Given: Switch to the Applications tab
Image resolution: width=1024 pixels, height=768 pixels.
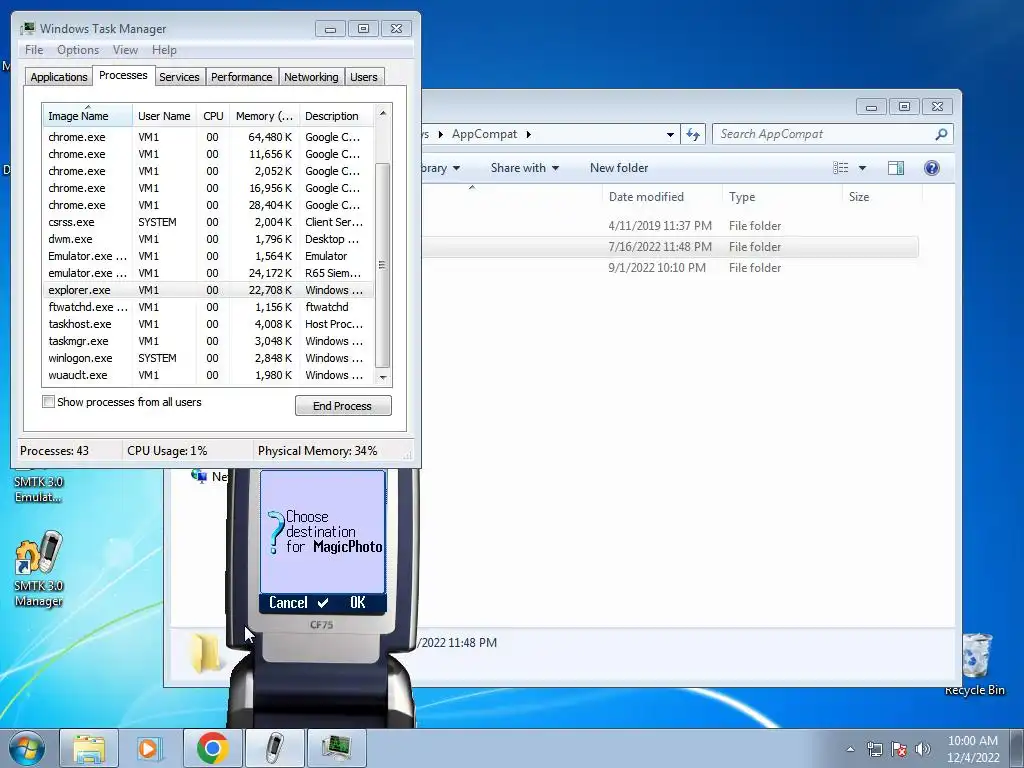Looking at the screenshot, I should (59, 77).
